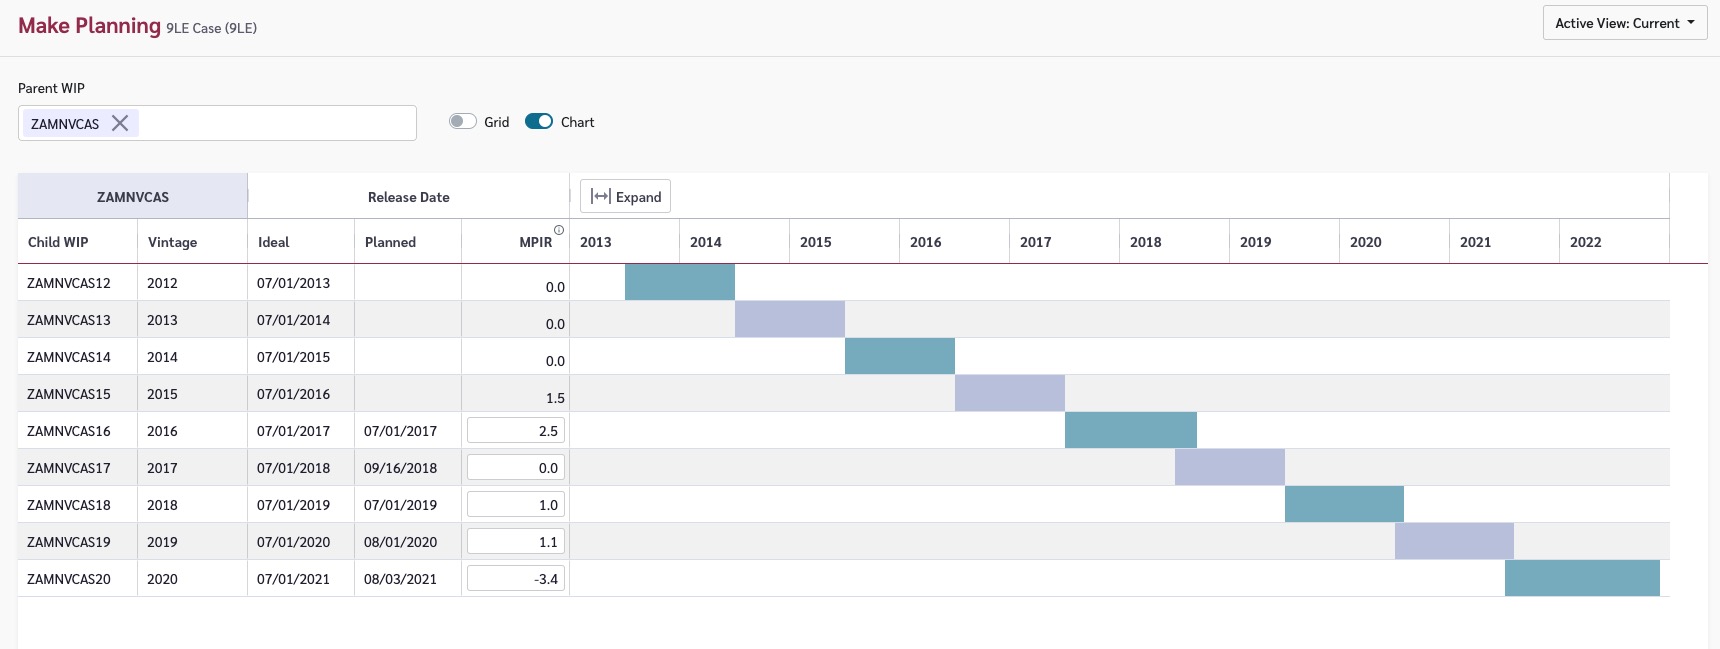
Task: Click the Child WIP column header
Action: [x=58, y=242]
